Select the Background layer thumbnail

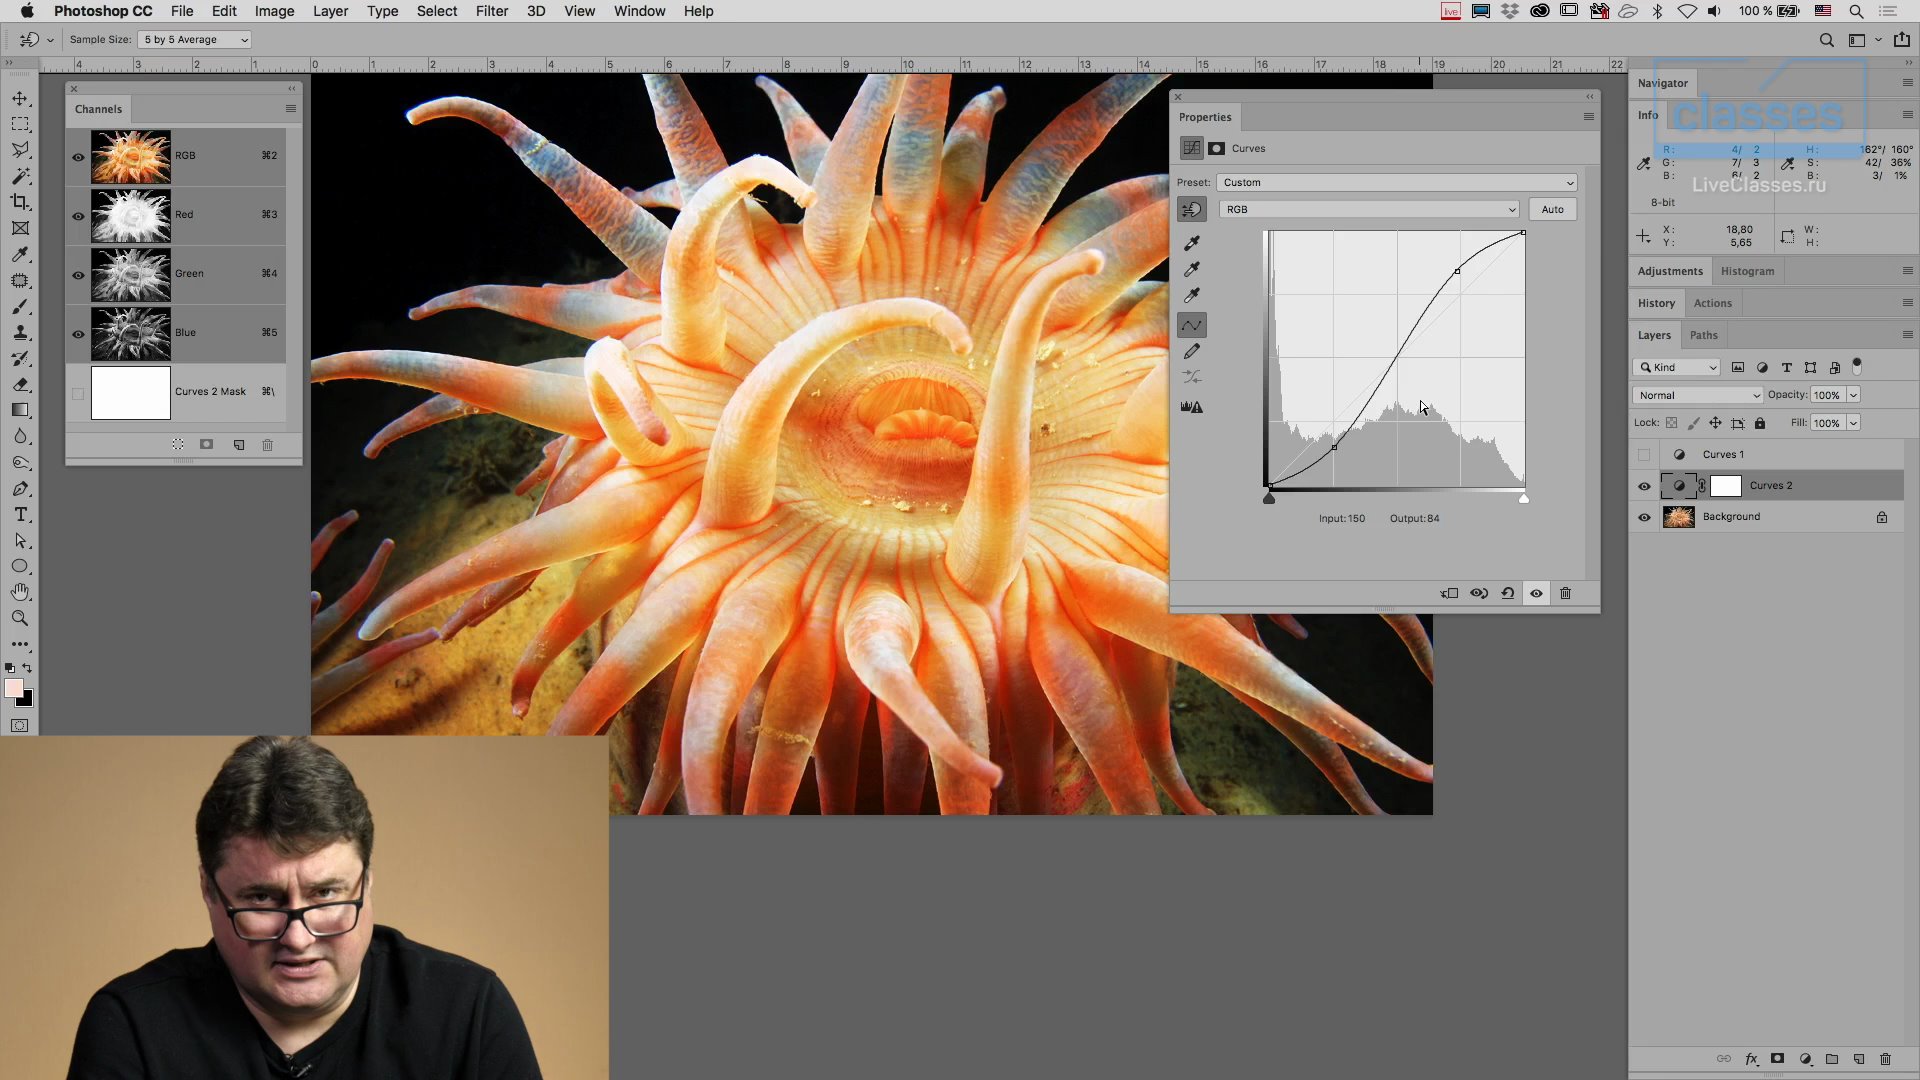tap(1678, 517)
